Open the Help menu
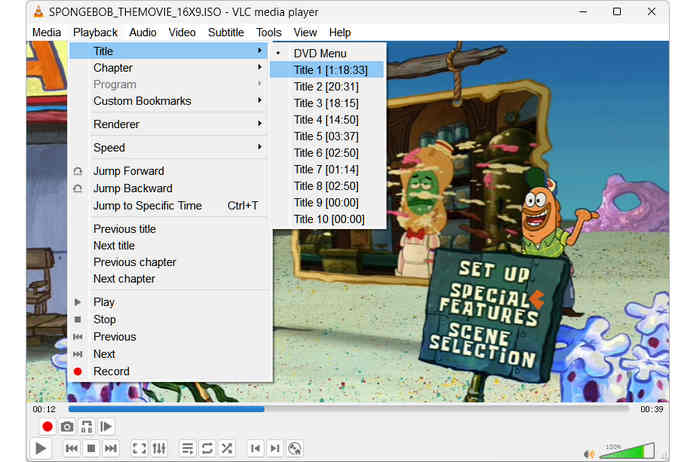 pos(340,33)
